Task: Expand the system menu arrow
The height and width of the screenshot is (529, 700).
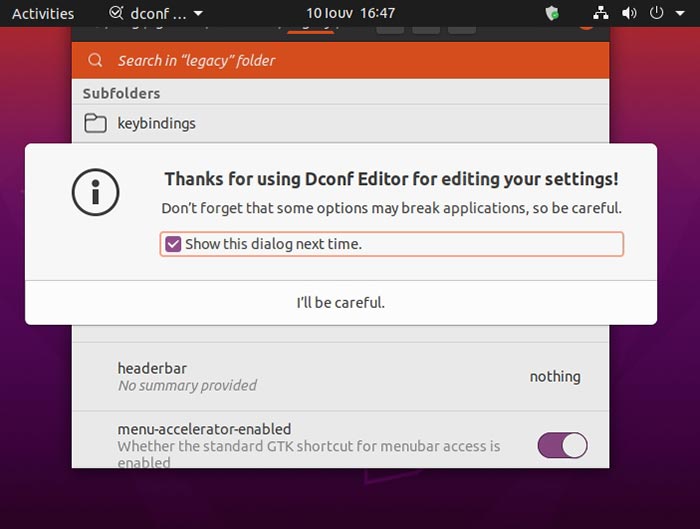Action: point(679,13)
